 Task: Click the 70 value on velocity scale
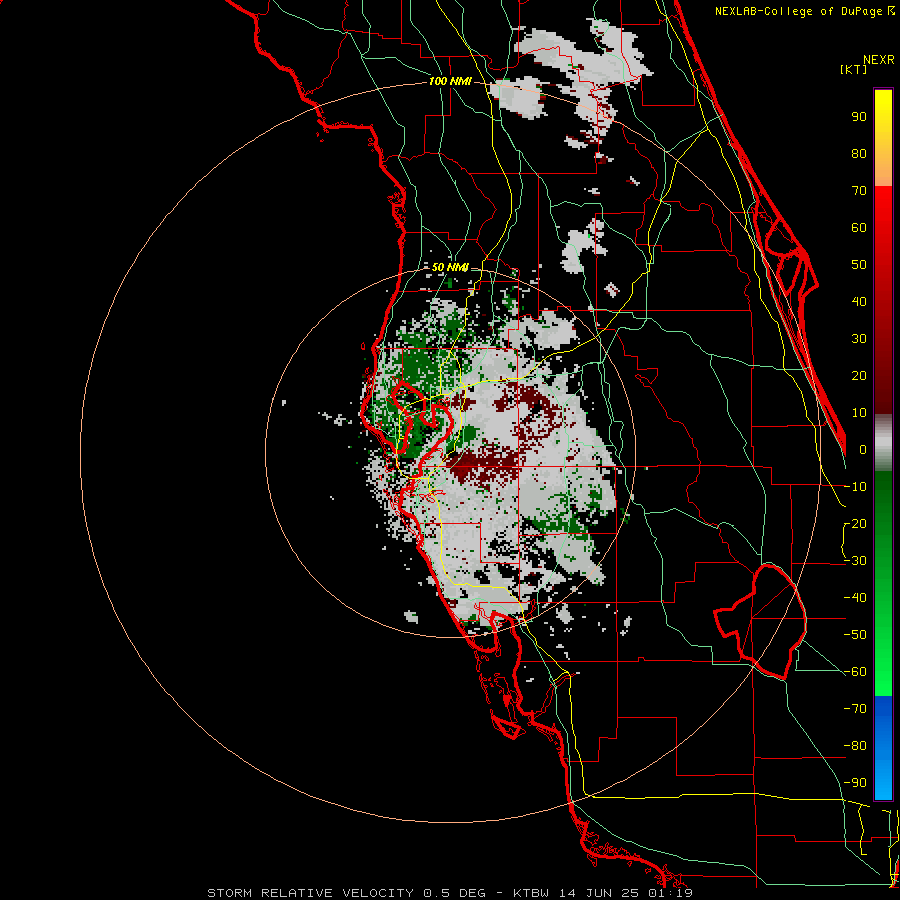click(x=859, y=191)
